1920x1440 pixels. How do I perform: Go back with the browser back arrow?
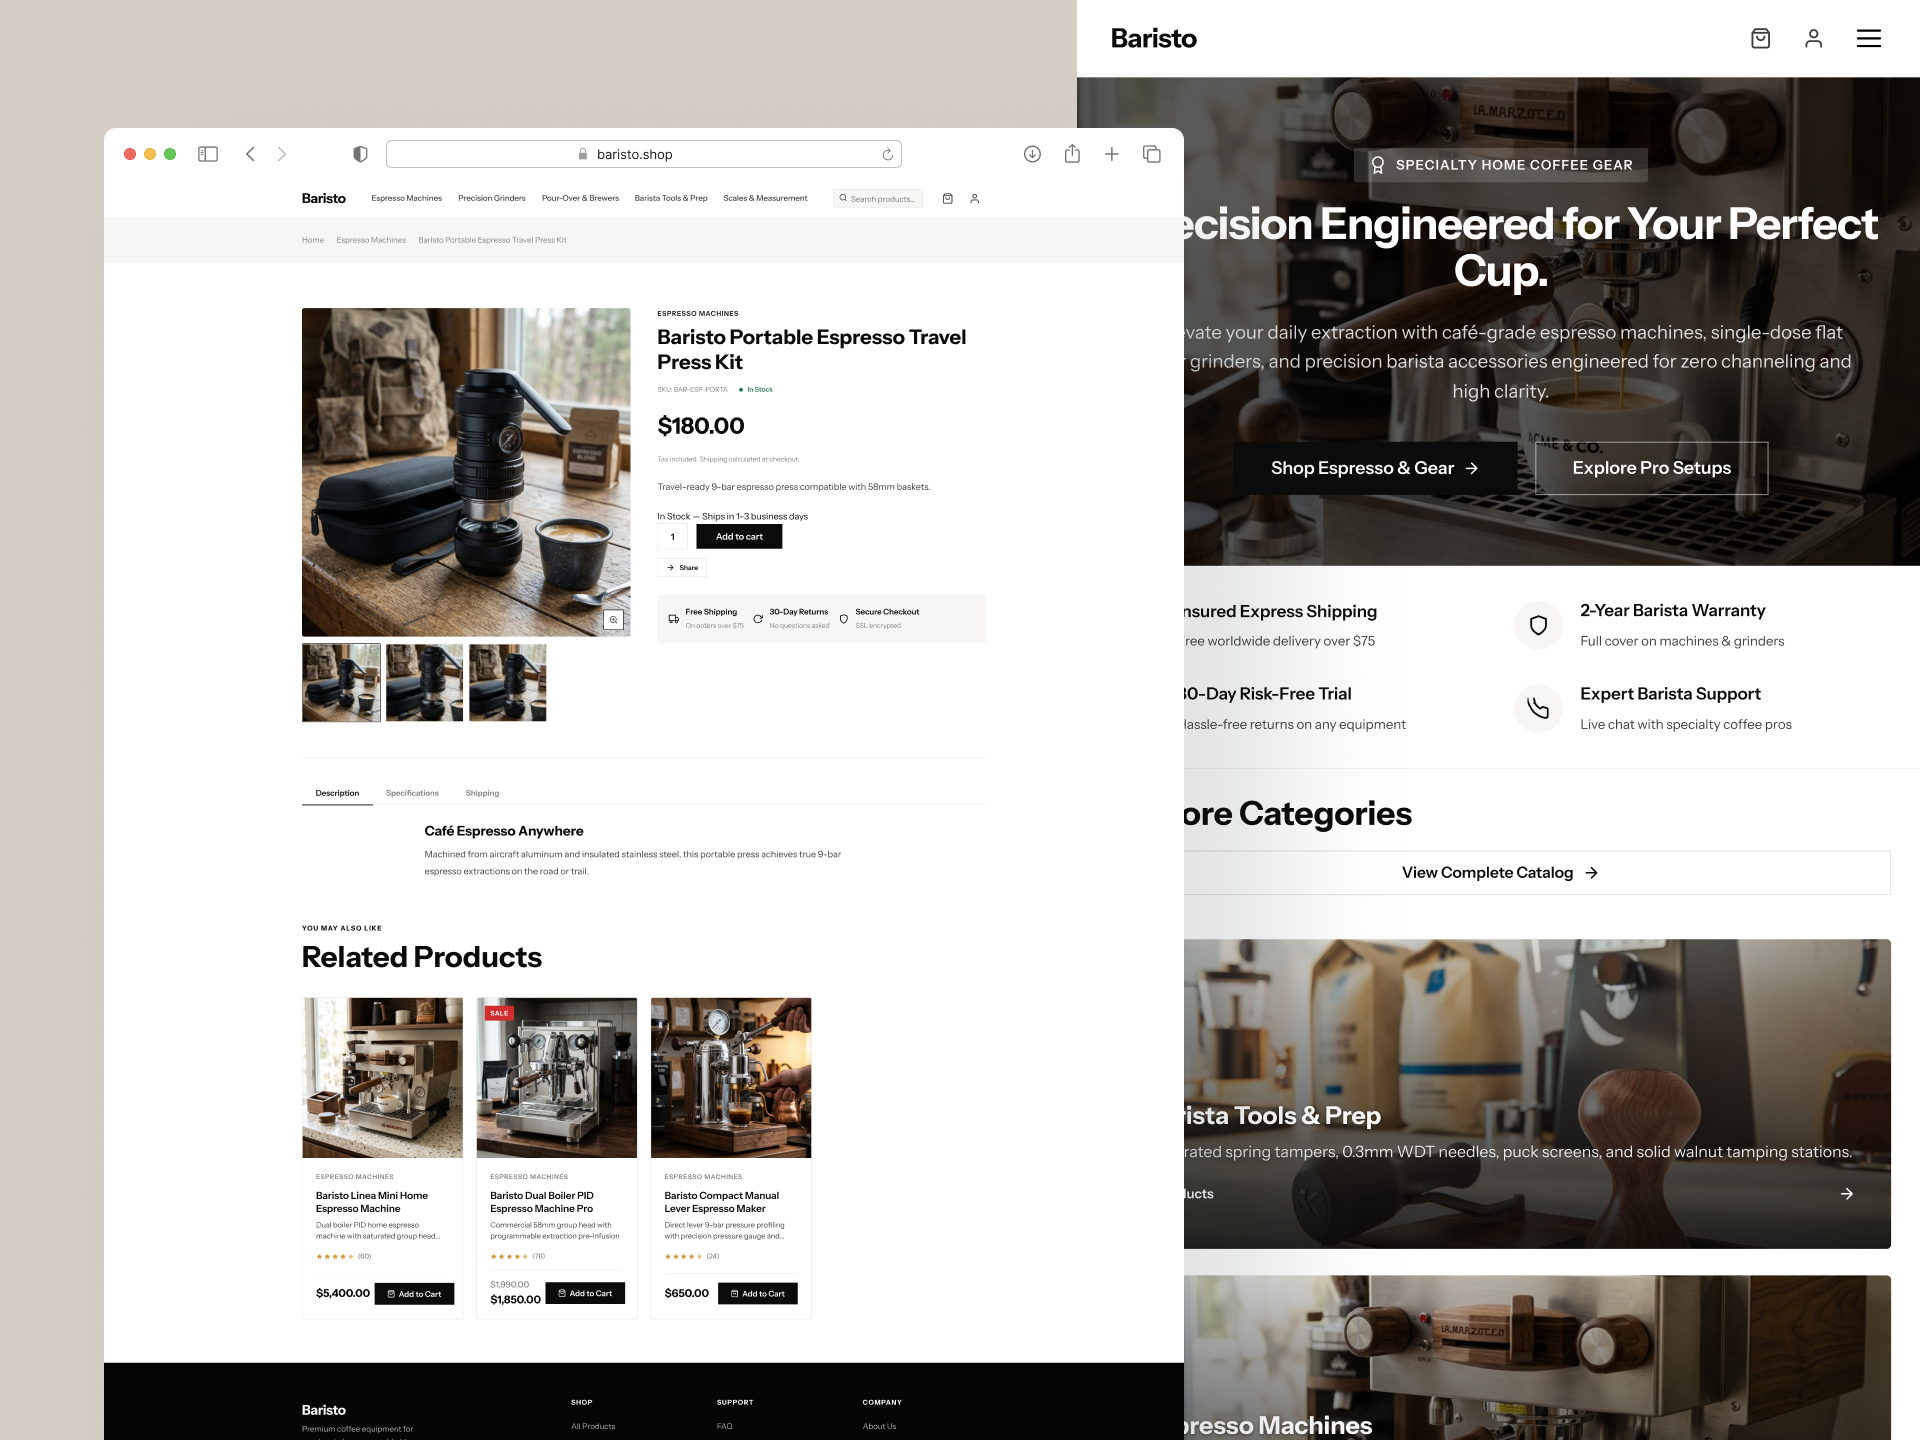[250, 154]
